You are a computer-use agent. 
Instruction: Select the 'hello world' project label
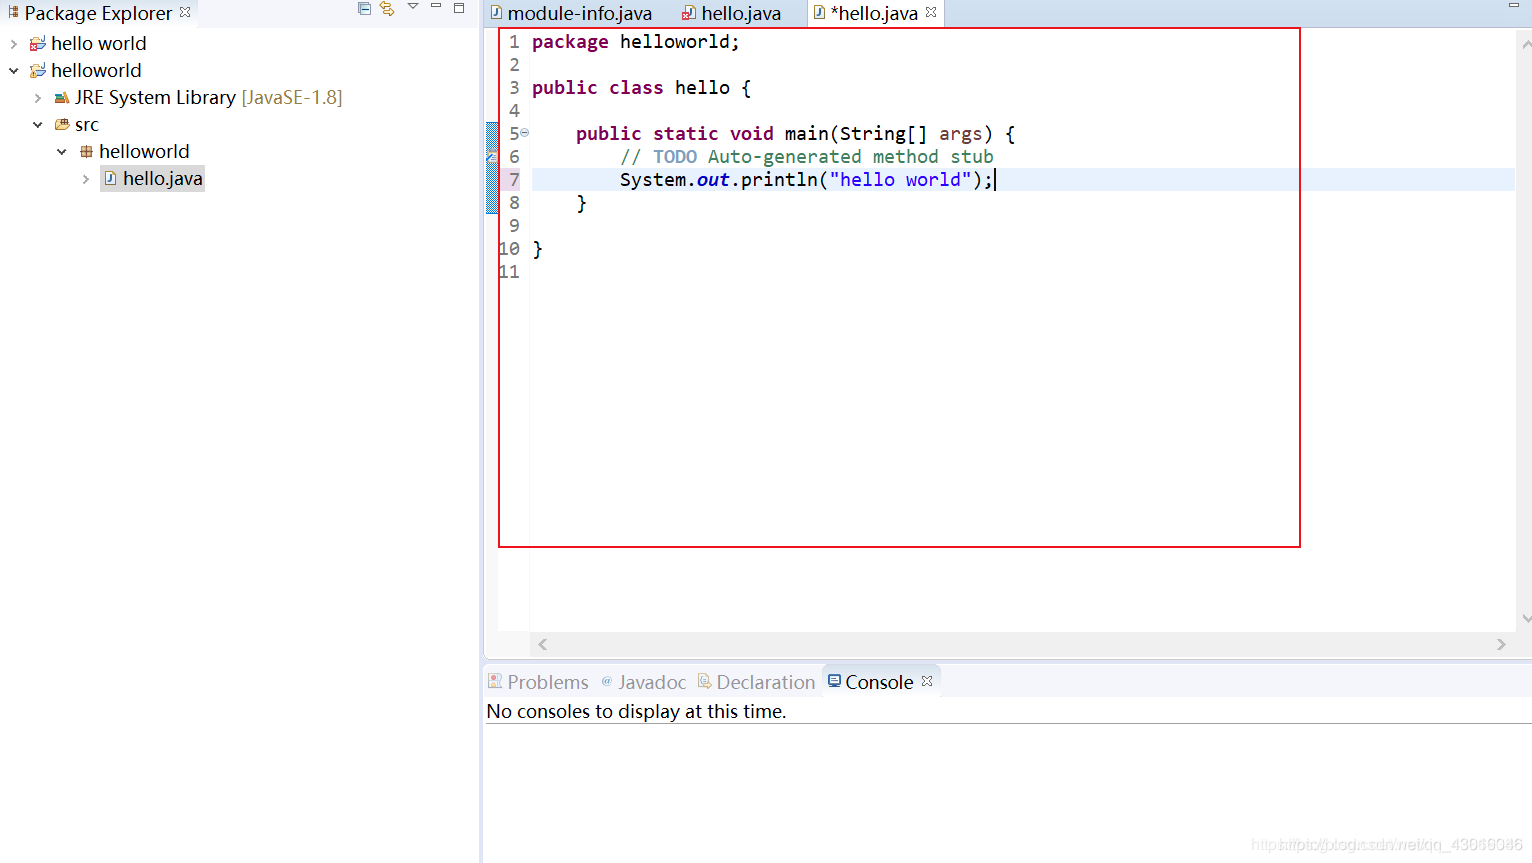pos(99,44)
